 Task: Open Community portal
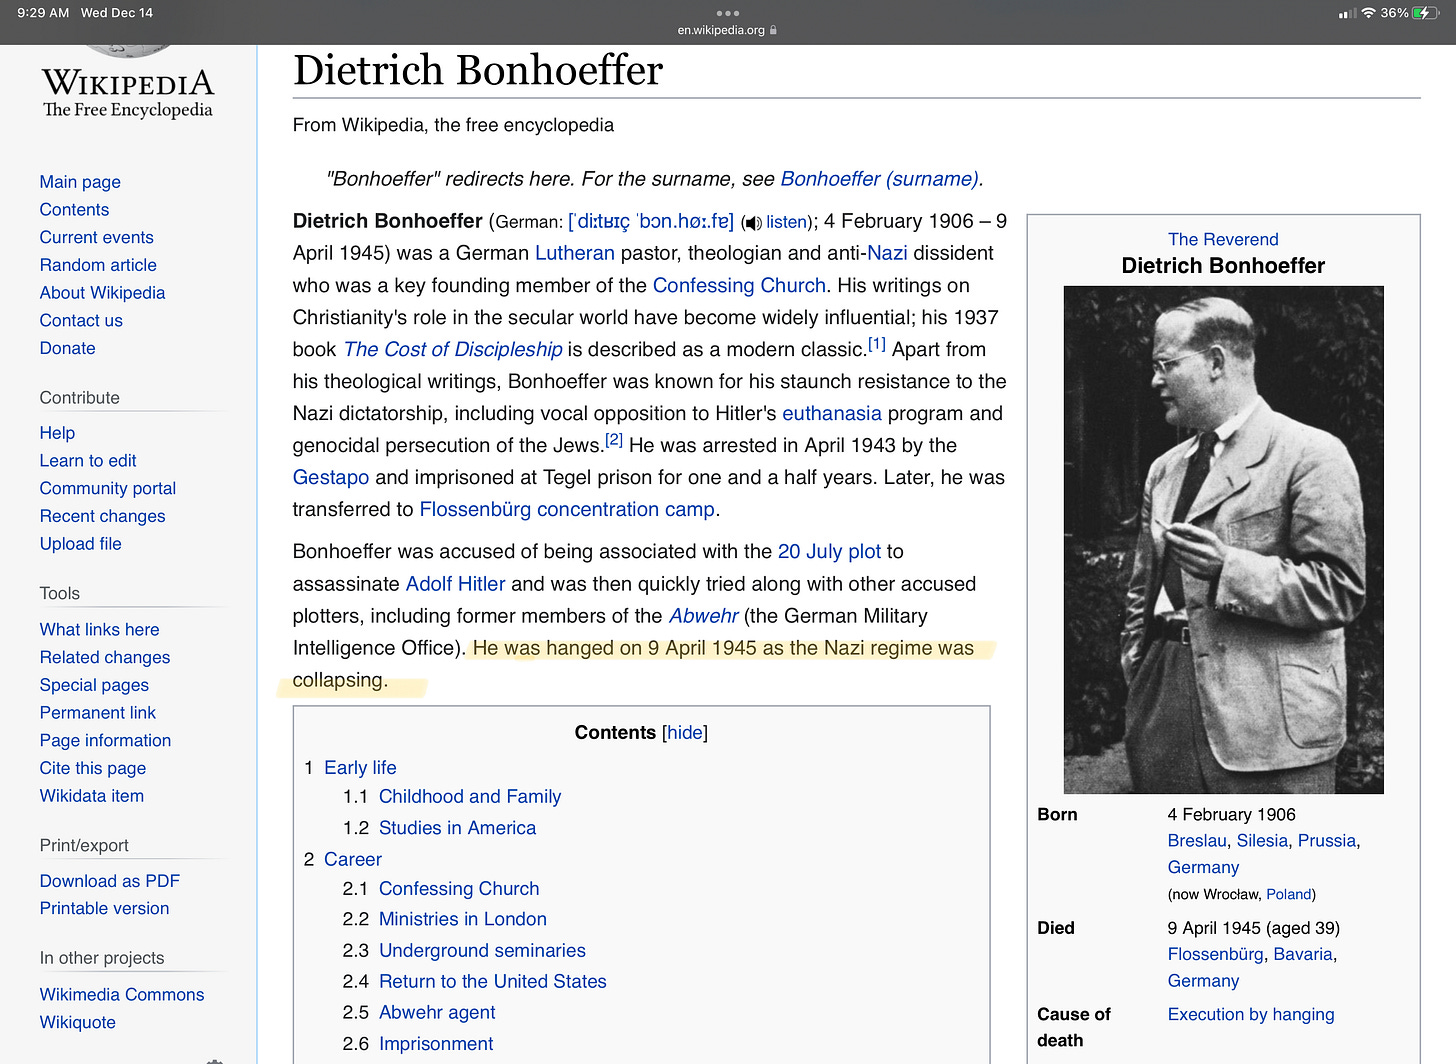108,488
